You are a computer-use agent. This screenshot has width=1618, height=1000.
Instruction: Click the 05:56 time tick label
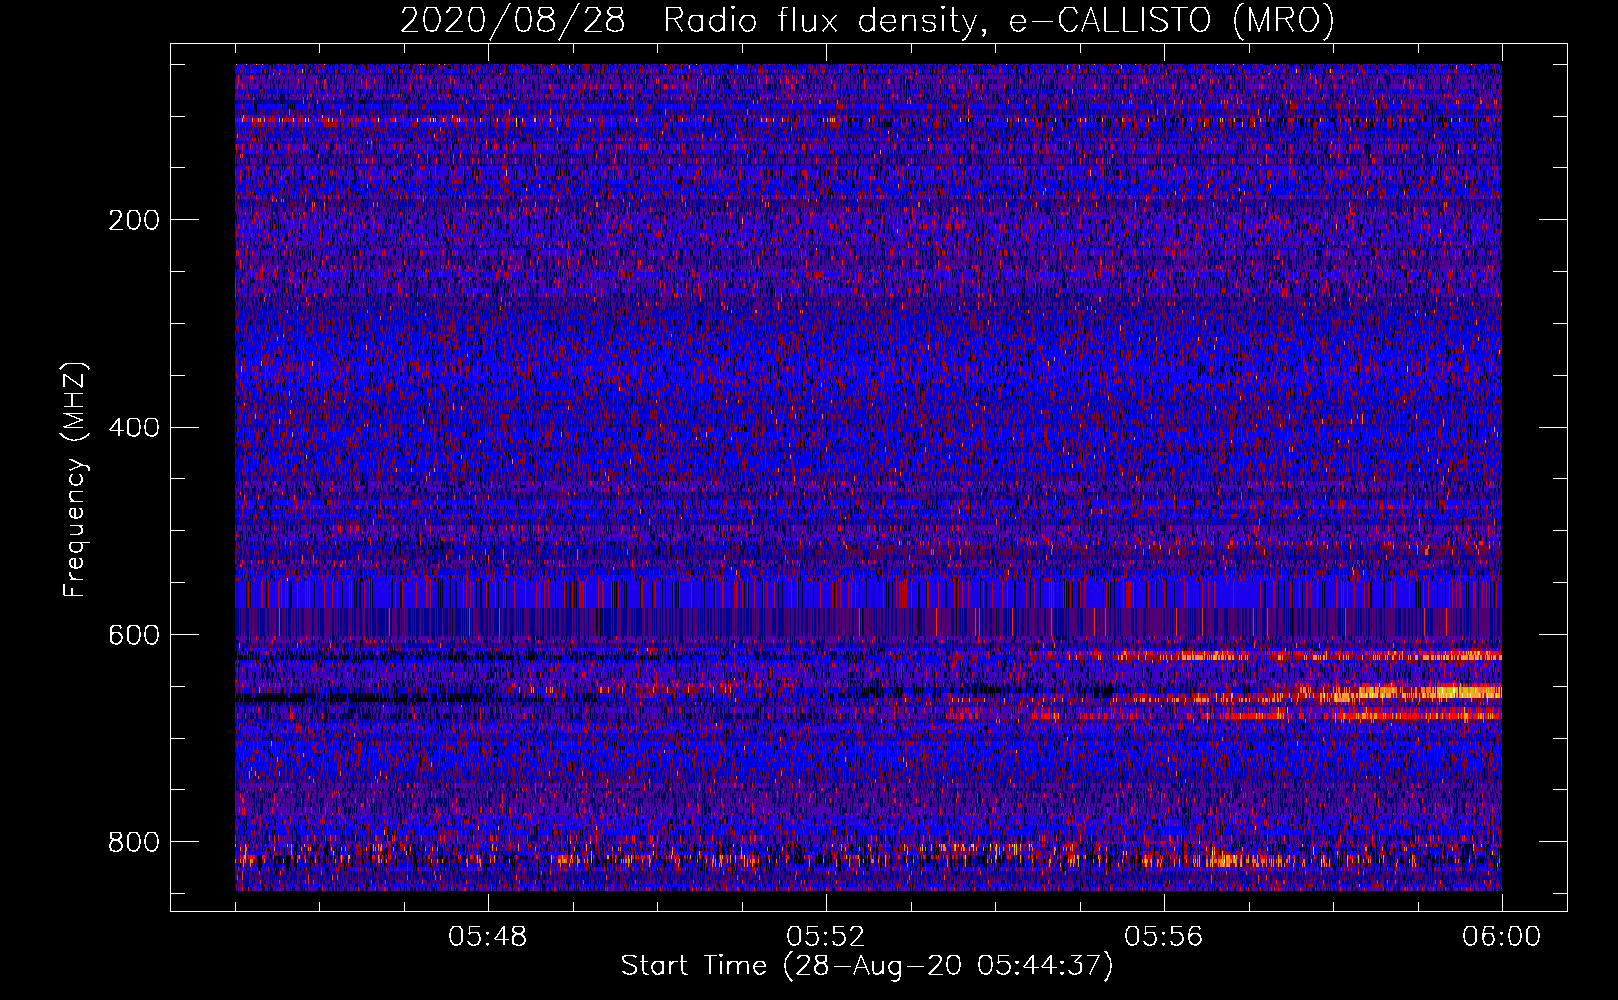1163,937
